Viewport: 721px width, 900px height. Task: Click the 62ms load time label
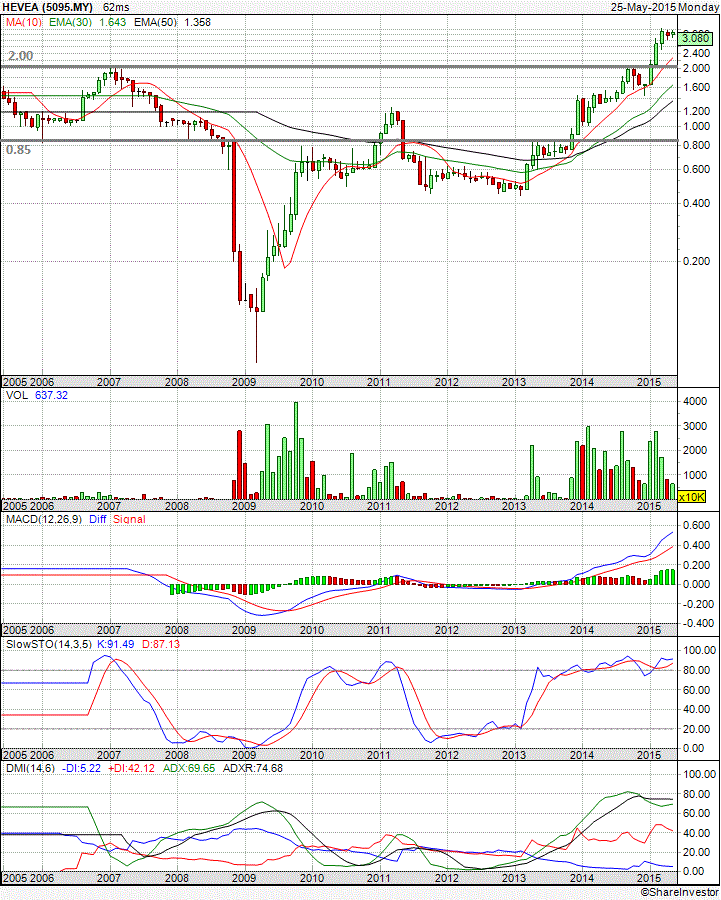coord(116,7)
